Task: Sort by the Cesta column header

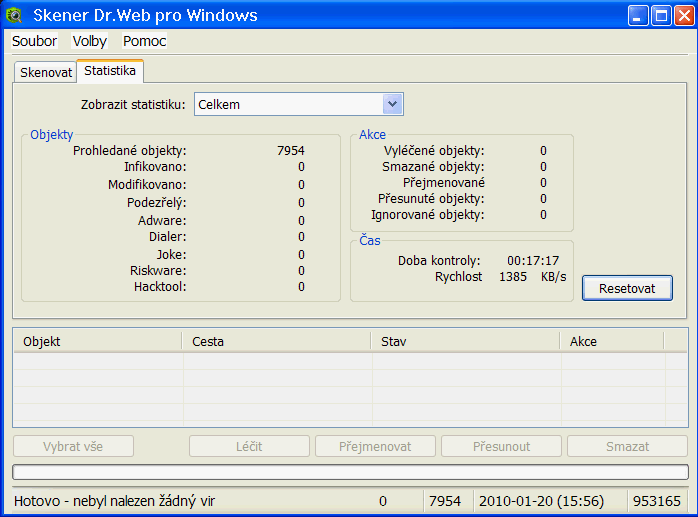Action: [x=276, y=341]
